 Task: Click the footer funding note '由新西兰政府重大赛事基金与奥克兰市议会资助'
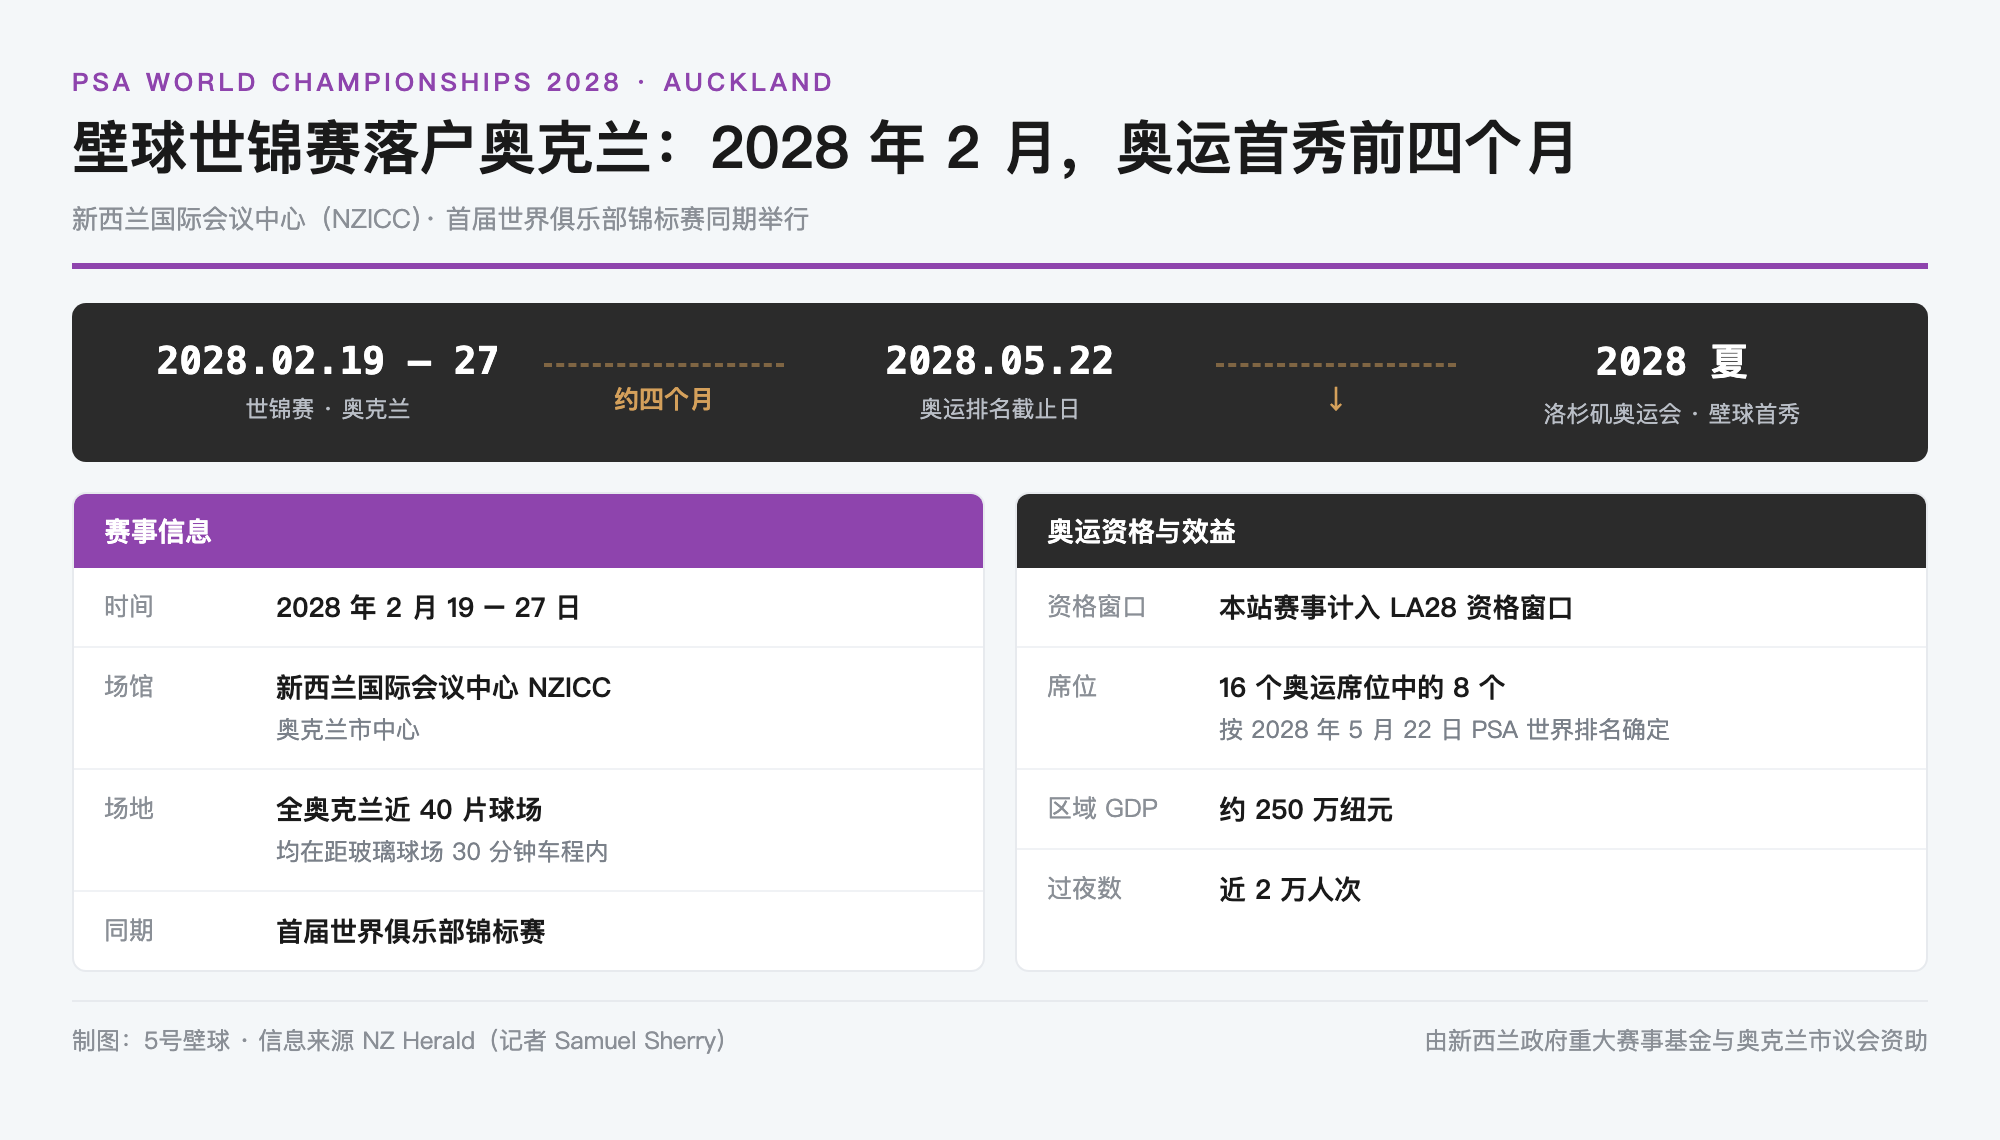point(1676,1041)
